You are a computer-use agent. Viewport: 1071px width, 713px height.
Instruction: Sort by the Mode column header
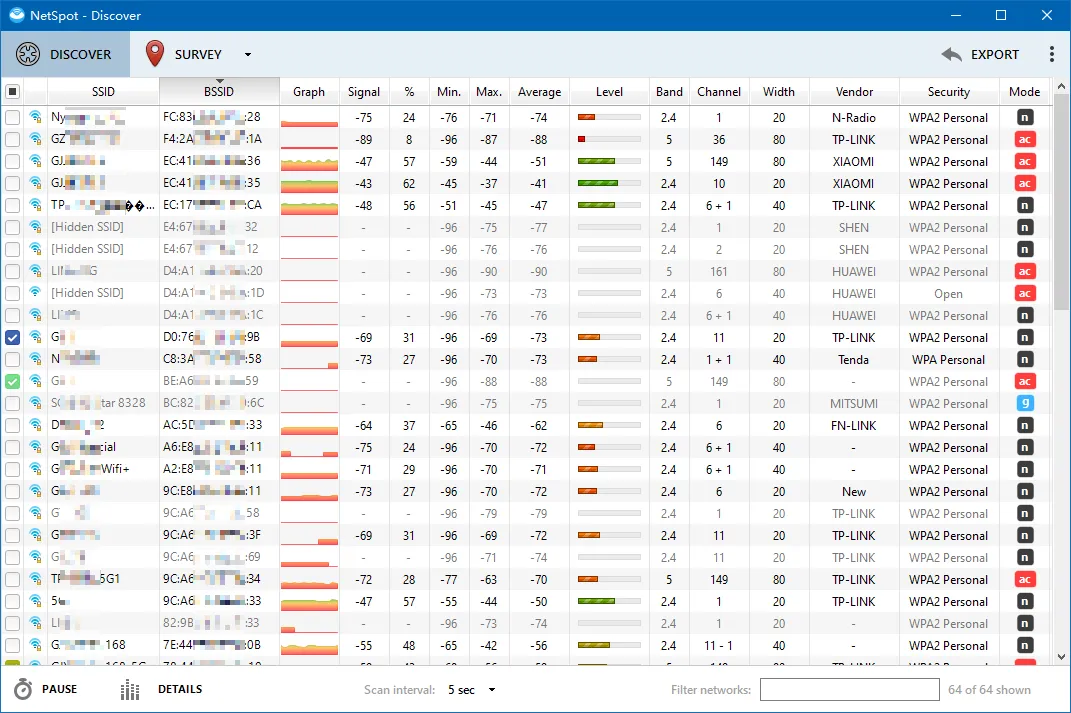tap(1025, 92)
